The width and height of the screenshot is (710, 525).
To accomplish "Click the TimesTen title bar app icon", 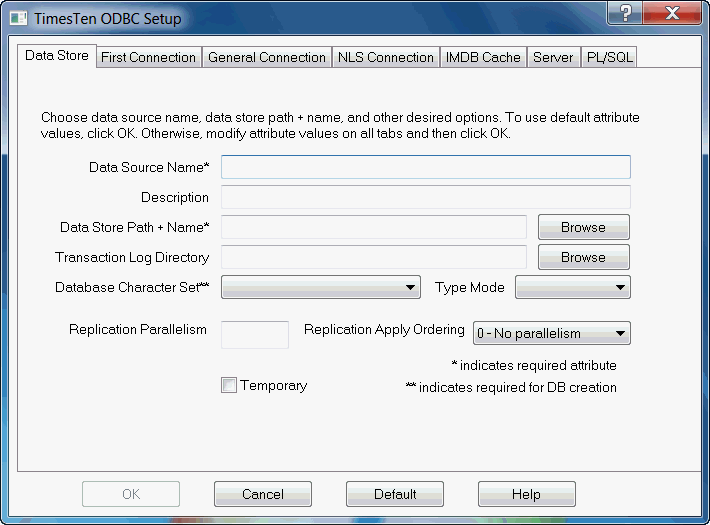I will coord(17,18).
